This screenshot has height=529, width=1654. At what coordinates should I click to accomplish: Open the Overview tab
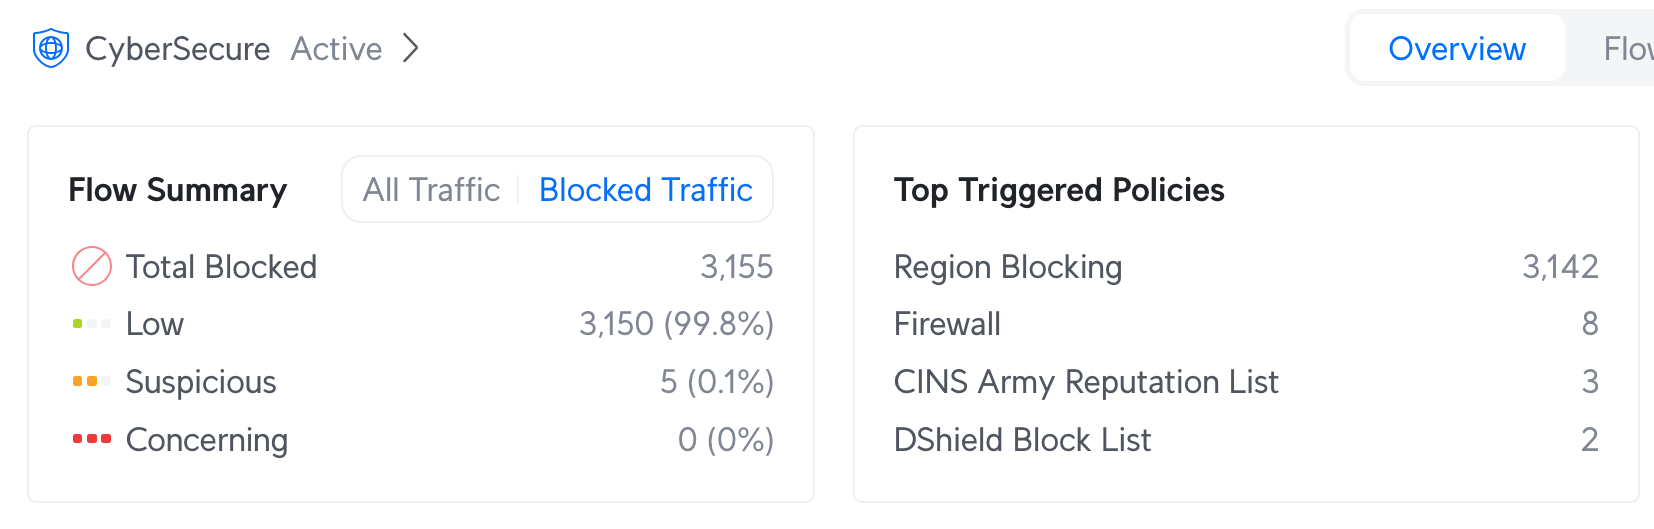[1457, 48]
